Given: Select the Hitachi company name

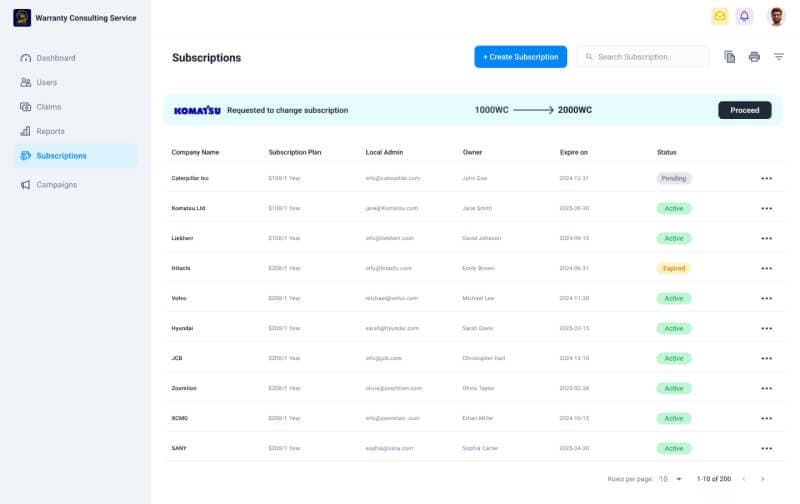Looking at the screenshot, I should coord(181,268).
